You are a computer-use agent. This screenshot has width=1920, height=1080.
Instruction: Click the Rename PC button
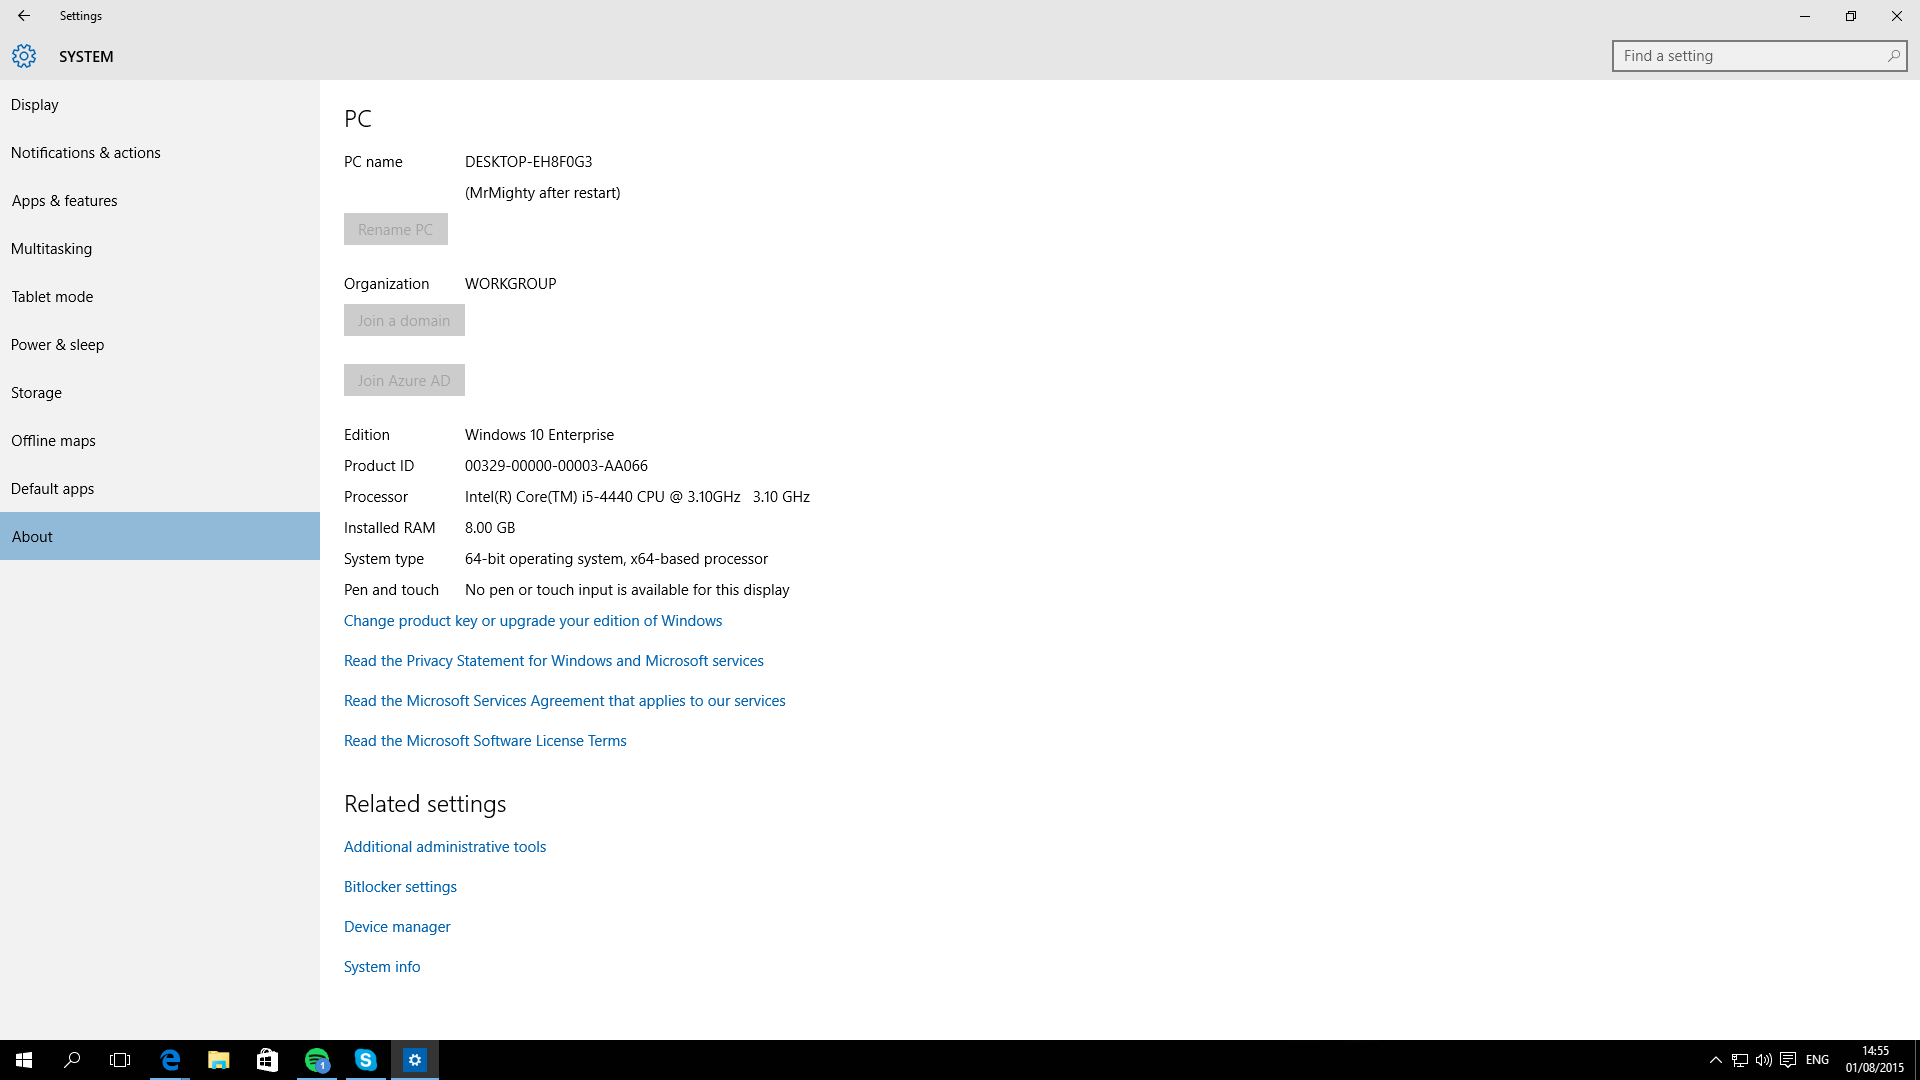(x=396, y=229)
